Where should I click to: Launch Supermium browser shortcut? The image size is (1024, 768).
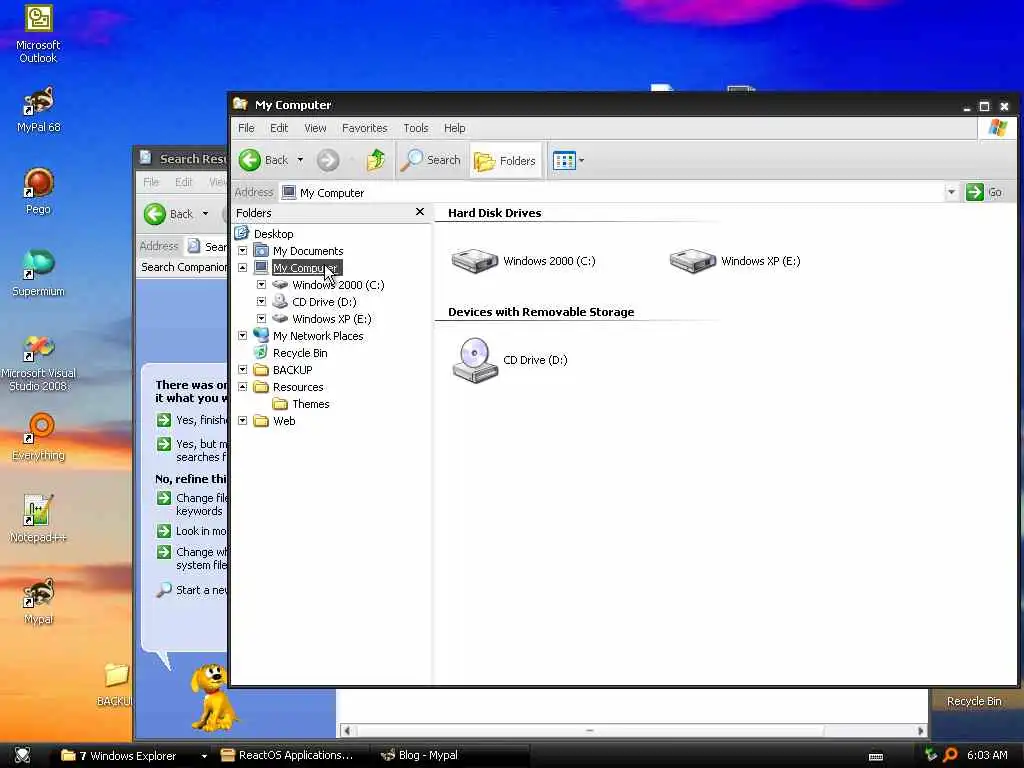coord(38,273)
